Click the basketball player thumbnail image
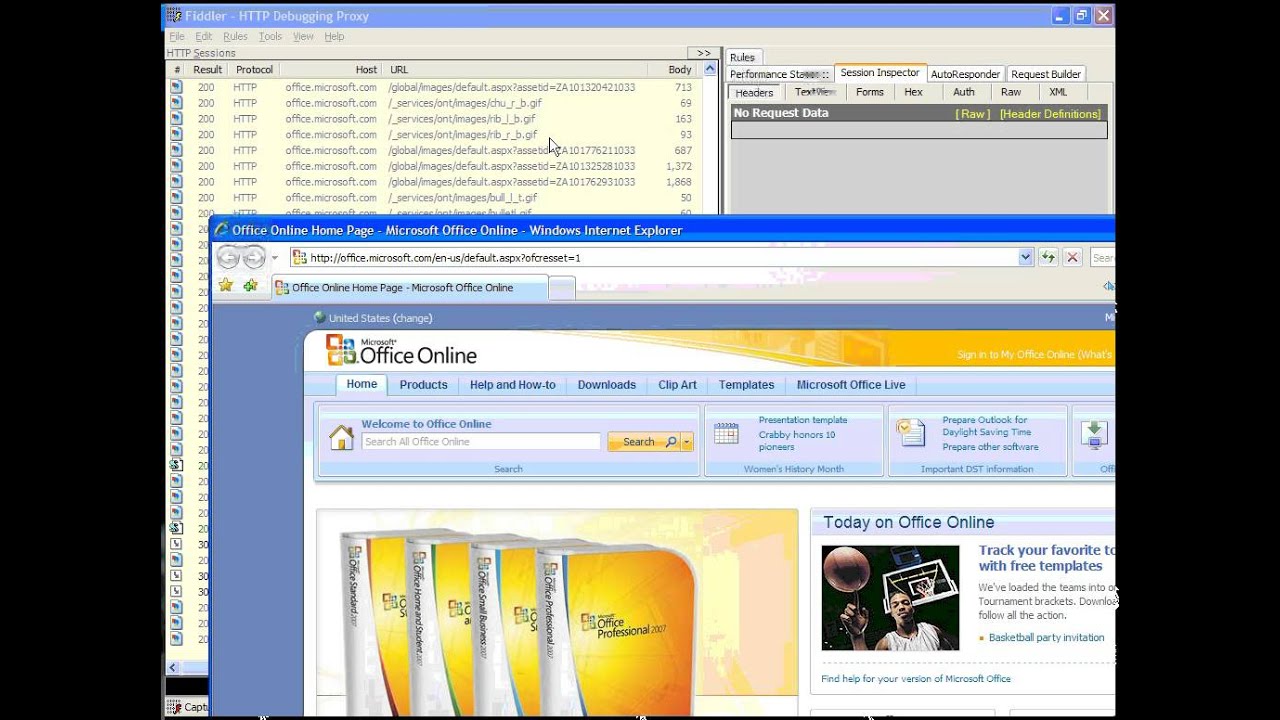Image resolution: width=1280 pixels, height=720 pixels. [890, 598]
